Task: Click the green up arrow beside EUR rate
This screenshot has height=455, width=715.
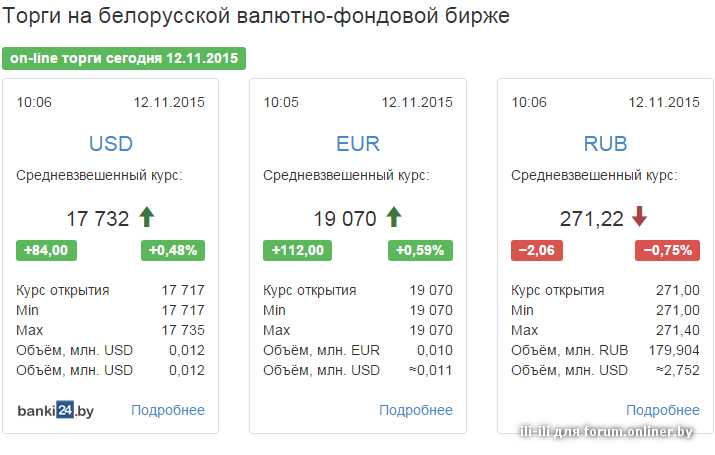Action: pos(394,217)
